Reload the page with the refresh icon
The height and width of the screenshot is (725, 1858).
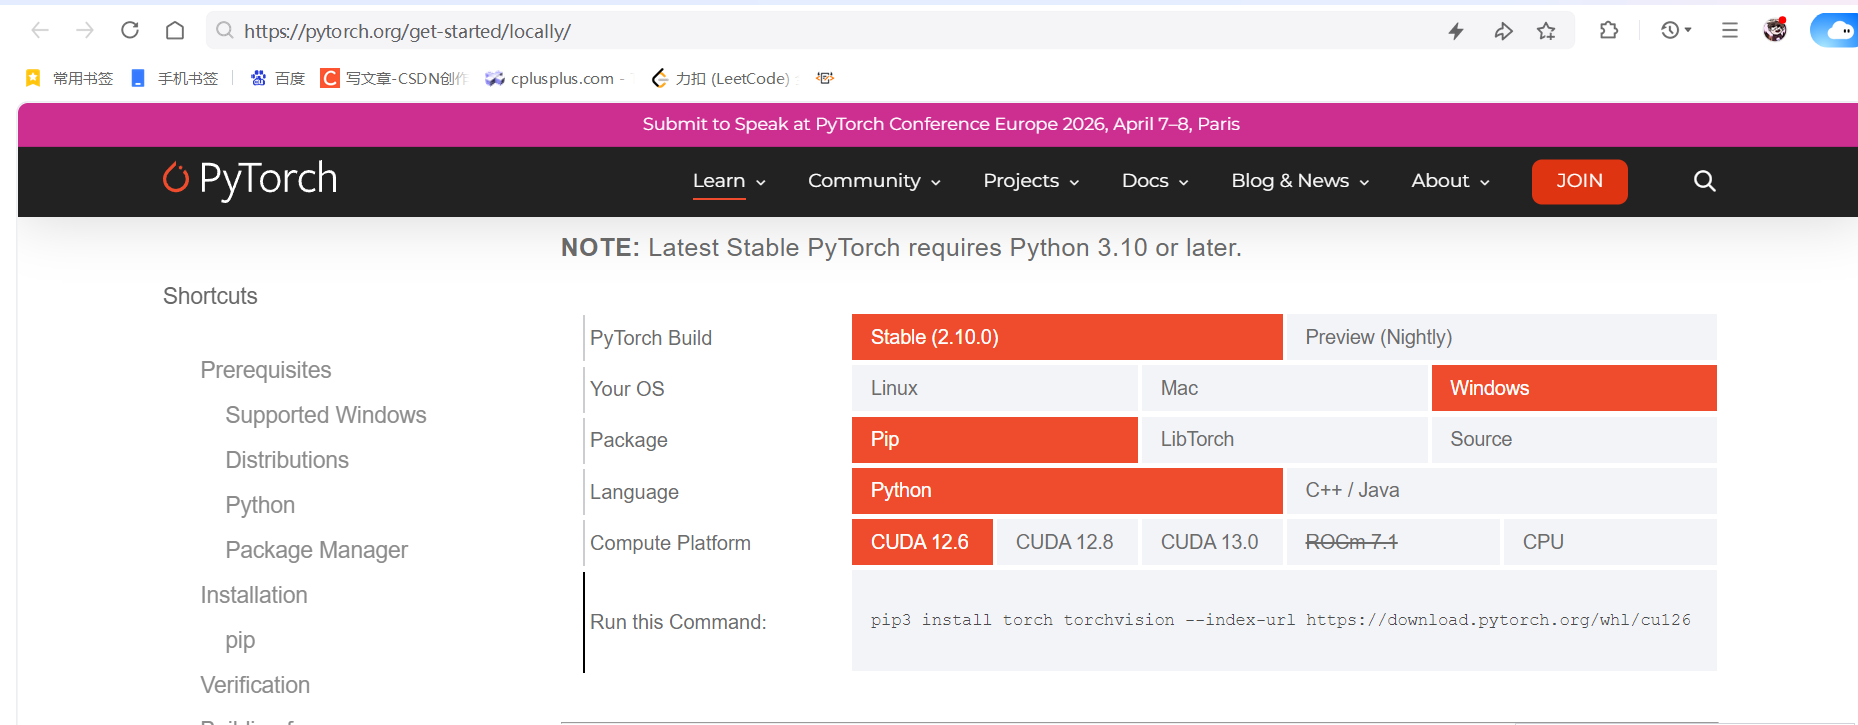(x=130, y=30)
